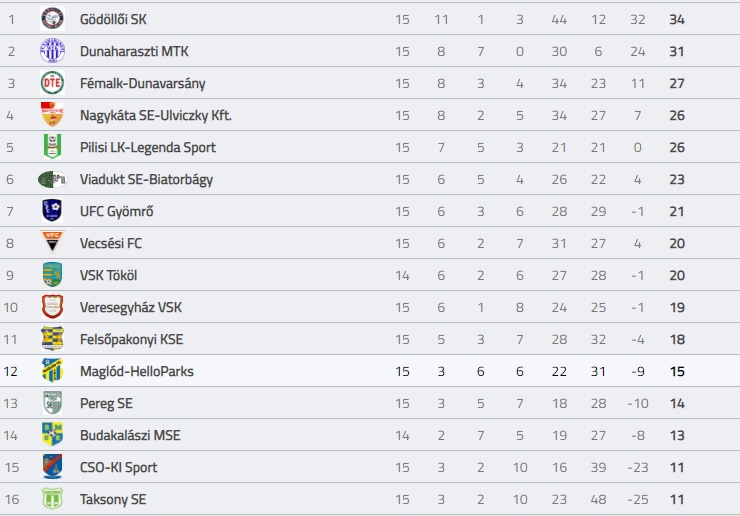
Task: Open the VSK Tököl crest
Action: [52, 275]
